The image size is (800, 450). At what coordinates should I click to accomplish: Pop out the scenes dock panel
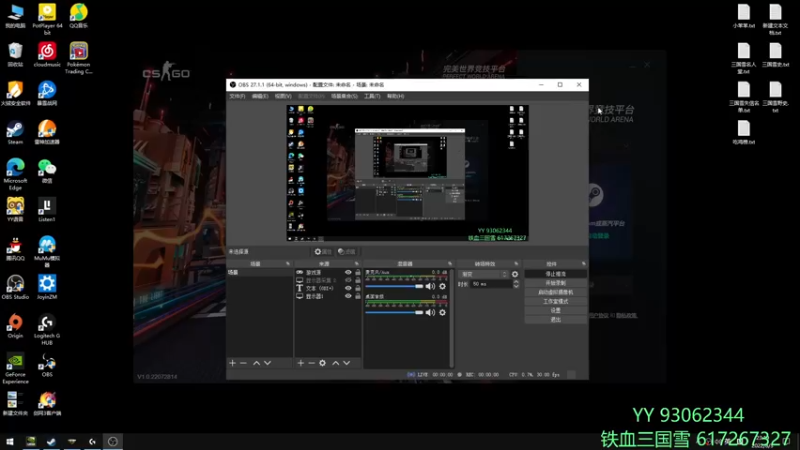point(288,264)
